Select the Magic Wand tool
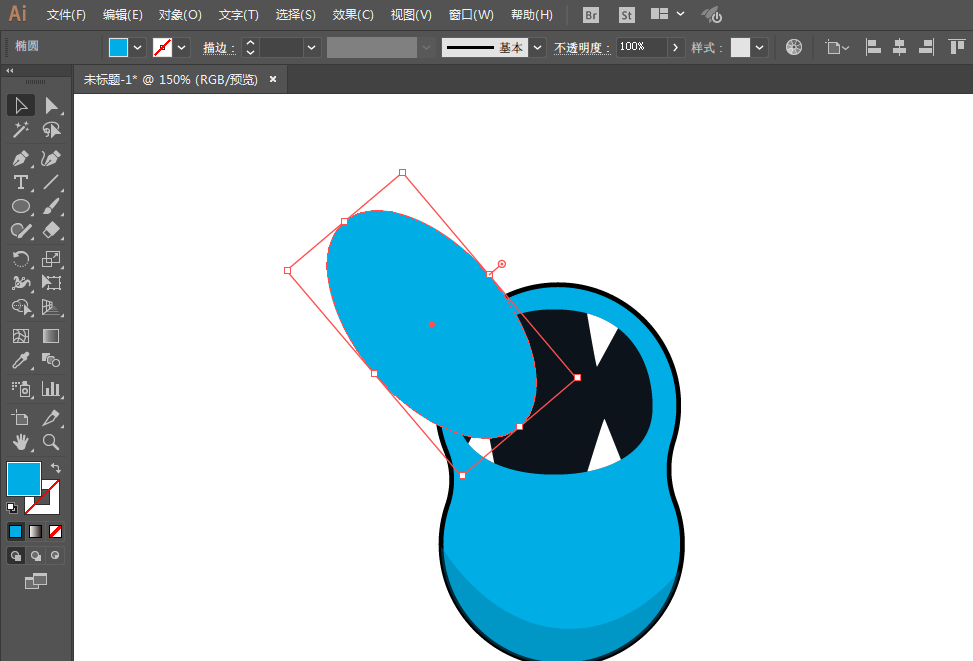This screenshot has height=661, width=973. [x=20, y=130]
